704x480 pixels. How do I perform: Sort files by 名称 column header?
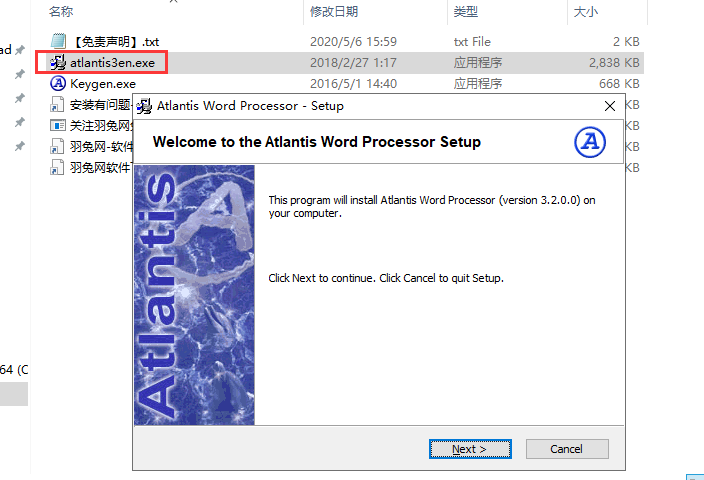click(61, 12)
